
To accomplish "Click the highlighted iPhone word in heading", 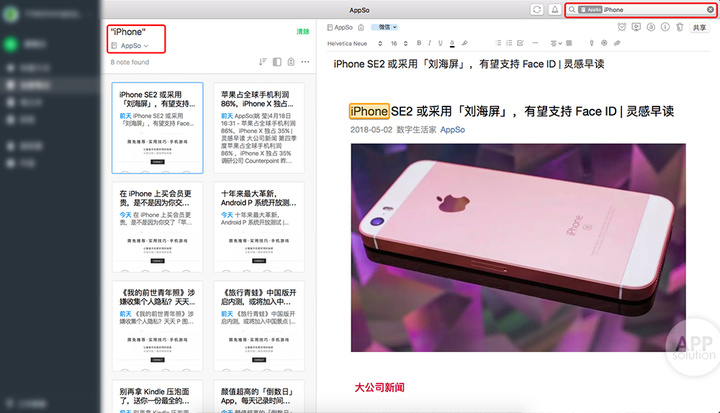I will click(x=369, y=111).
